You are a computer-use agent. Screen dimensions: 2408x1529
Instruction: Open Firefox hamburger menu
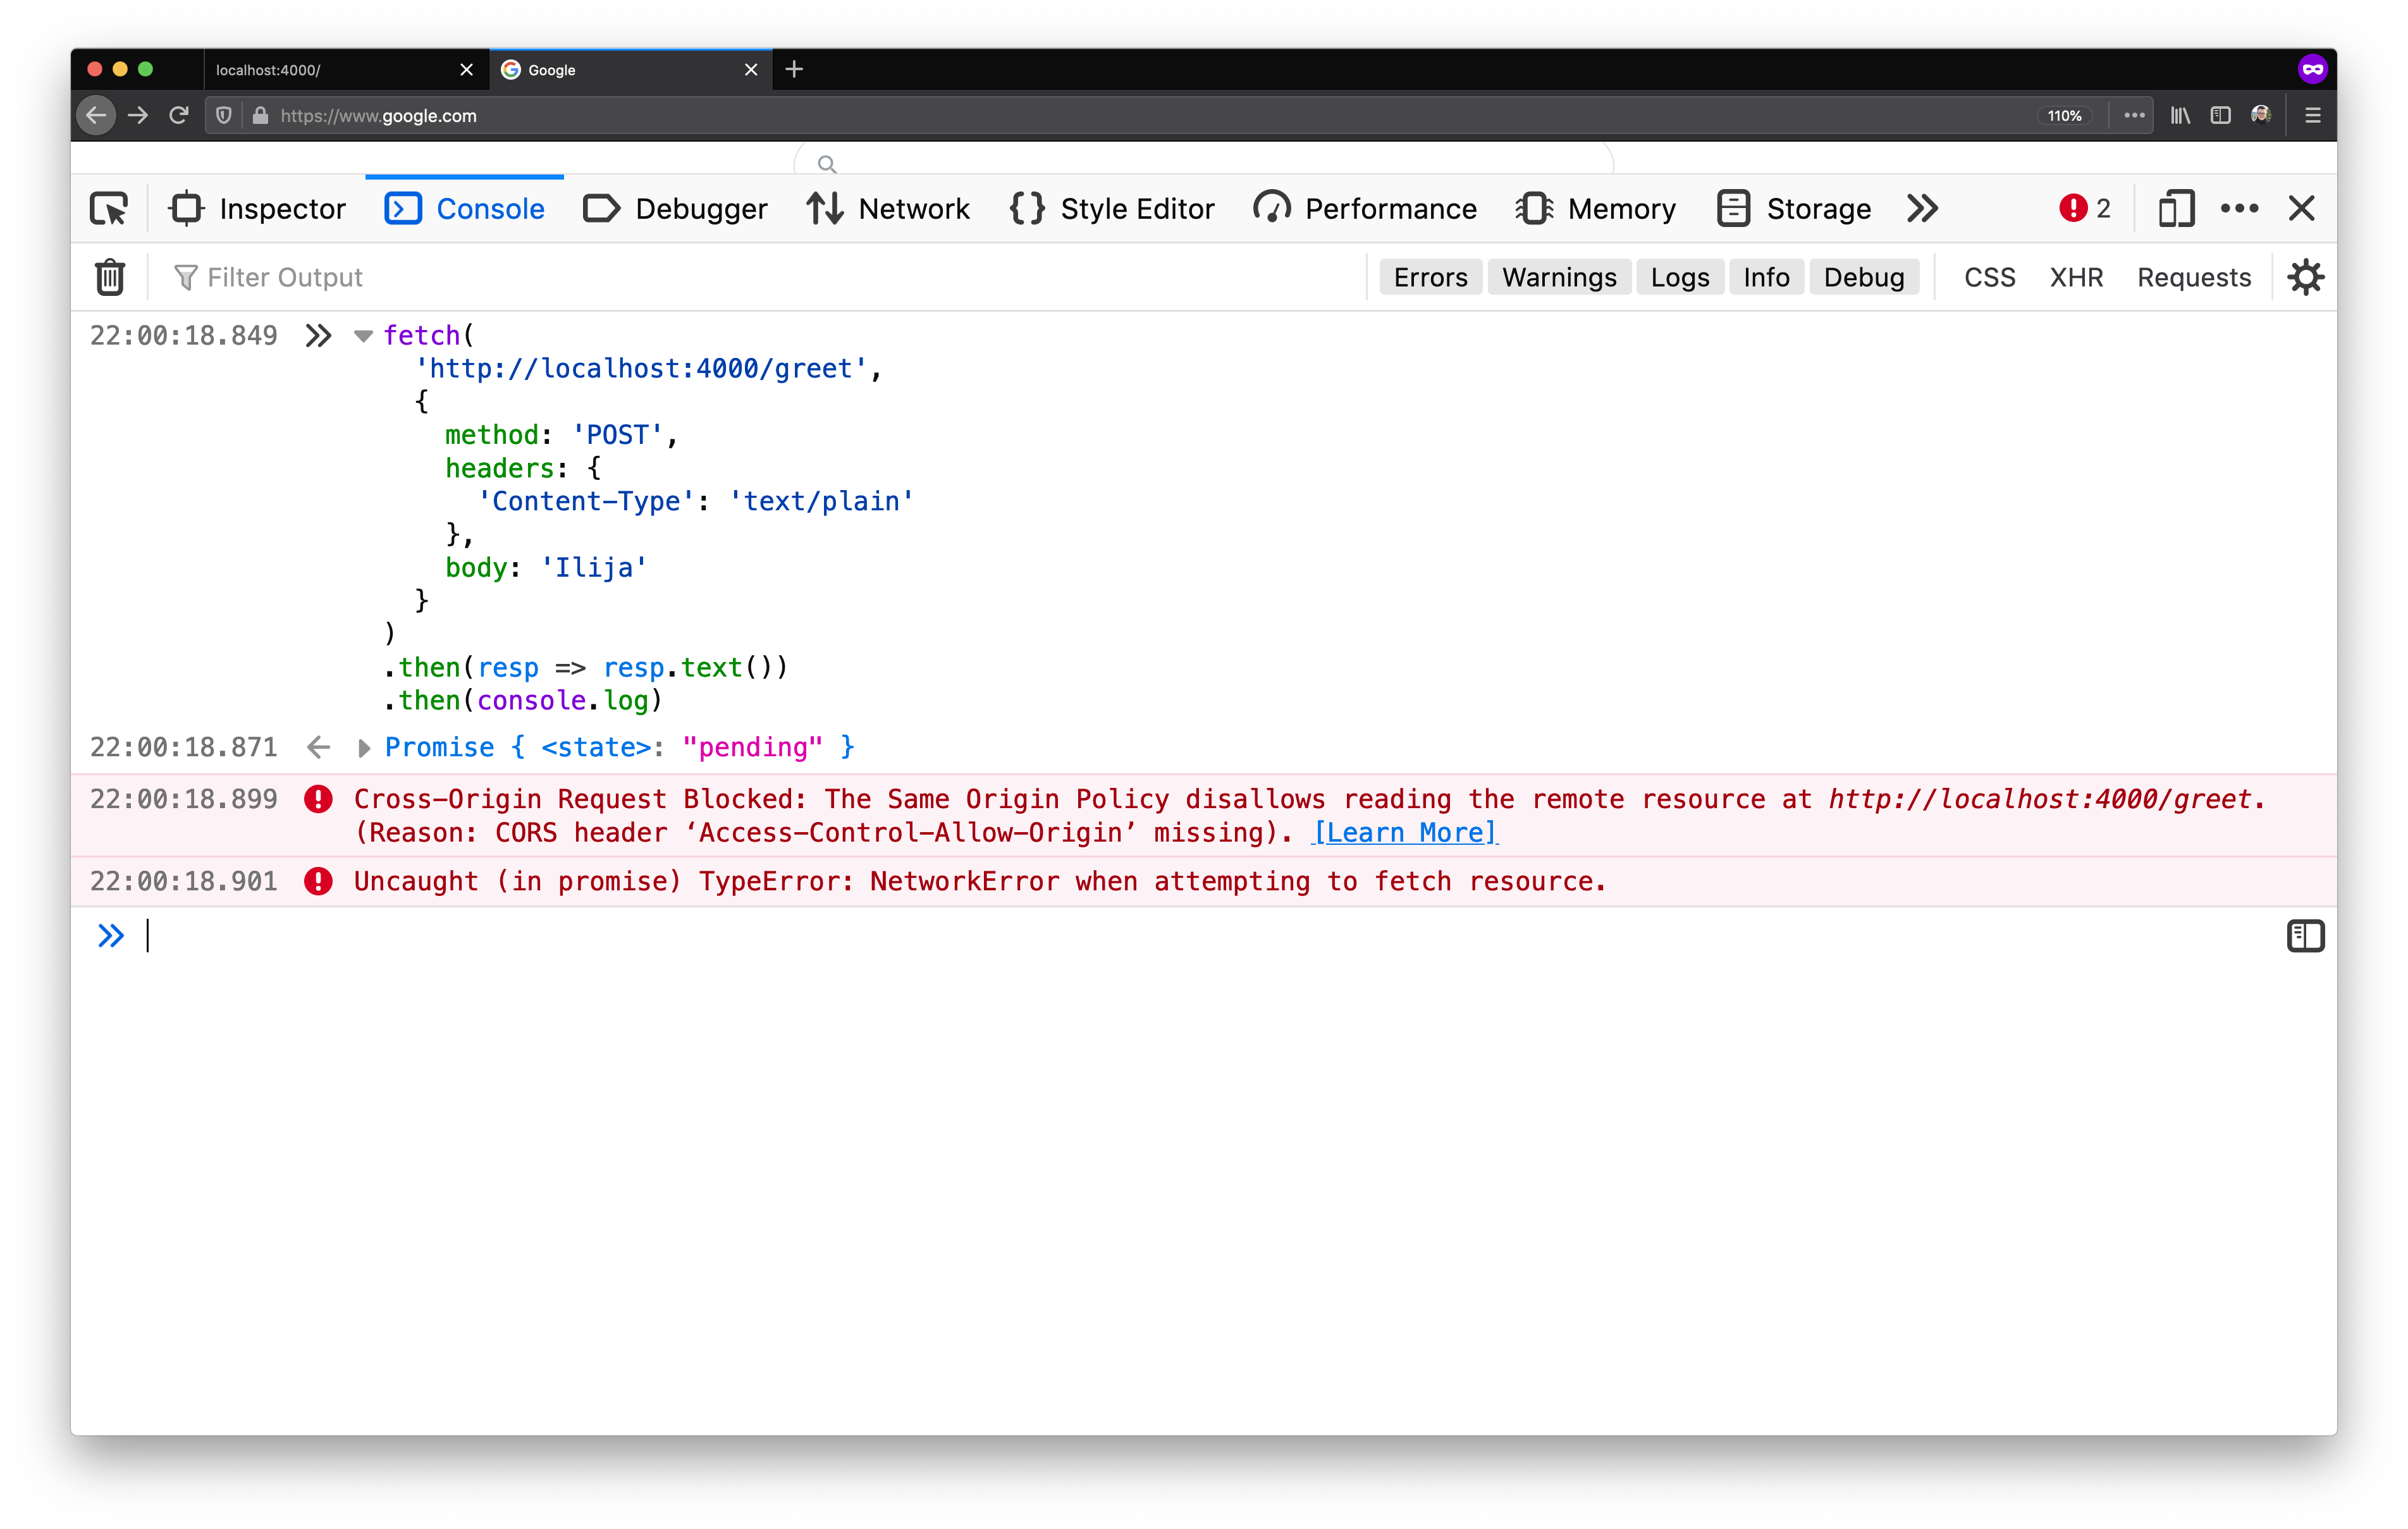(x=2312, y=116)
